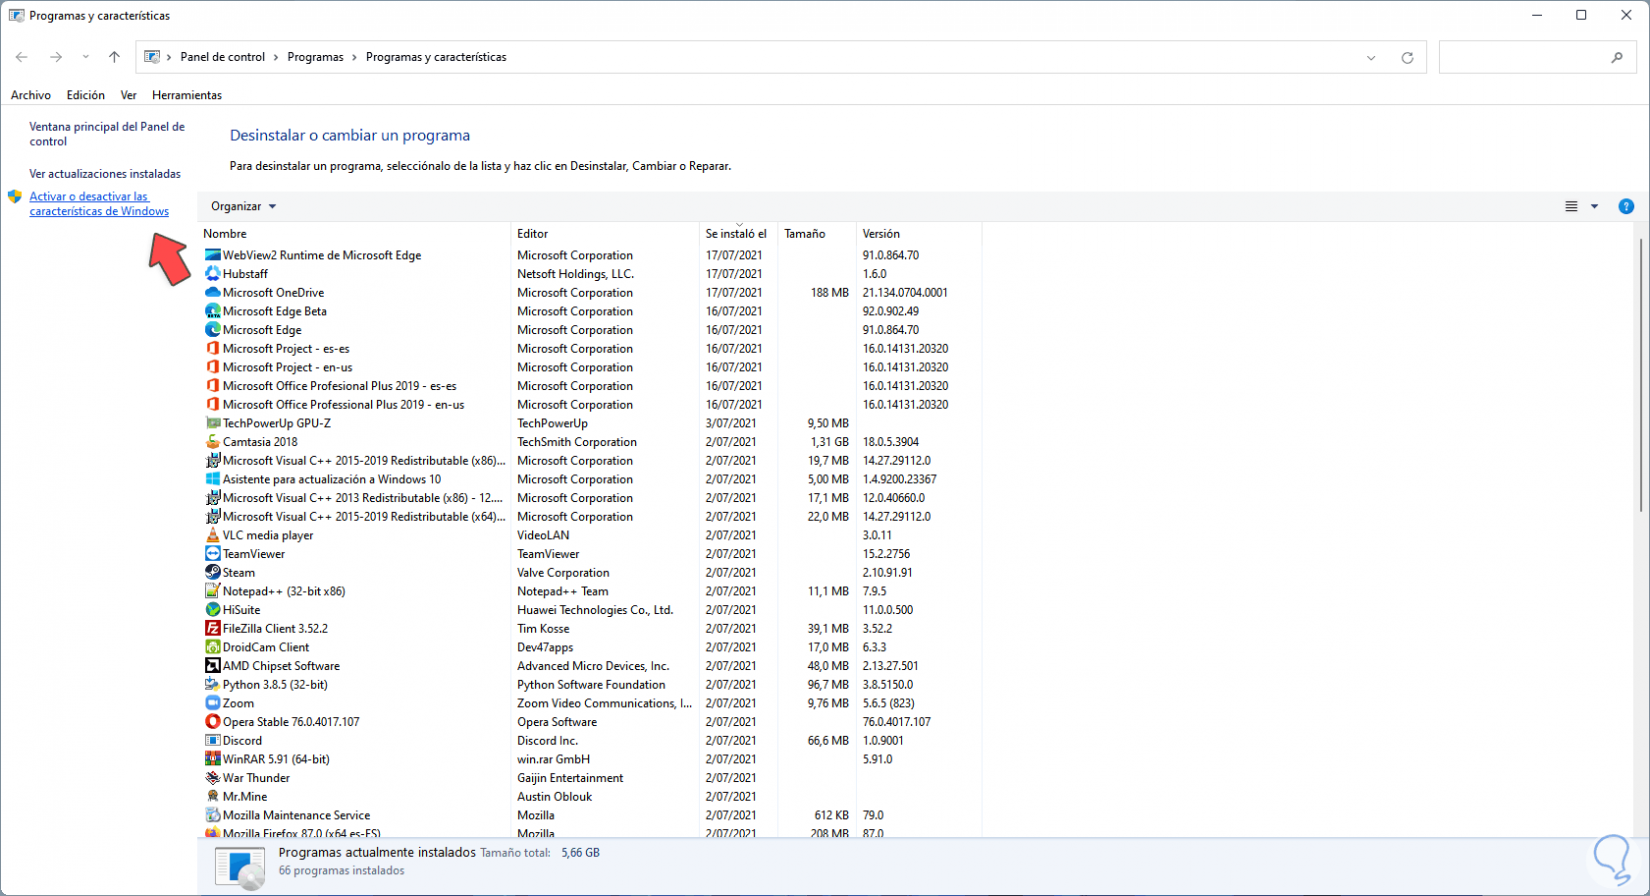1650x896 pixels.
Task: Select the Steam program icon
Action: (212, 572)
